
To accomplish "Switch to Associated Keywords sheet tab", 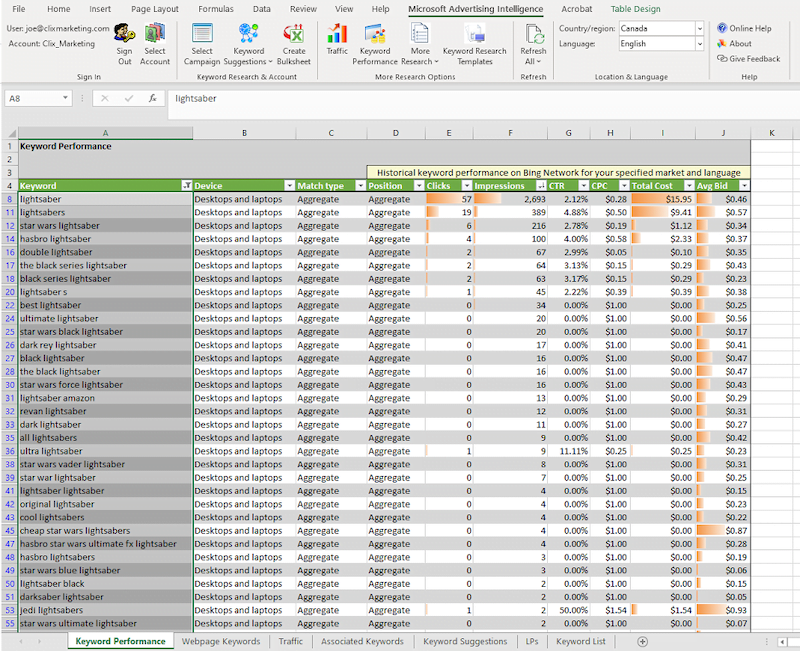I will 362,642.
